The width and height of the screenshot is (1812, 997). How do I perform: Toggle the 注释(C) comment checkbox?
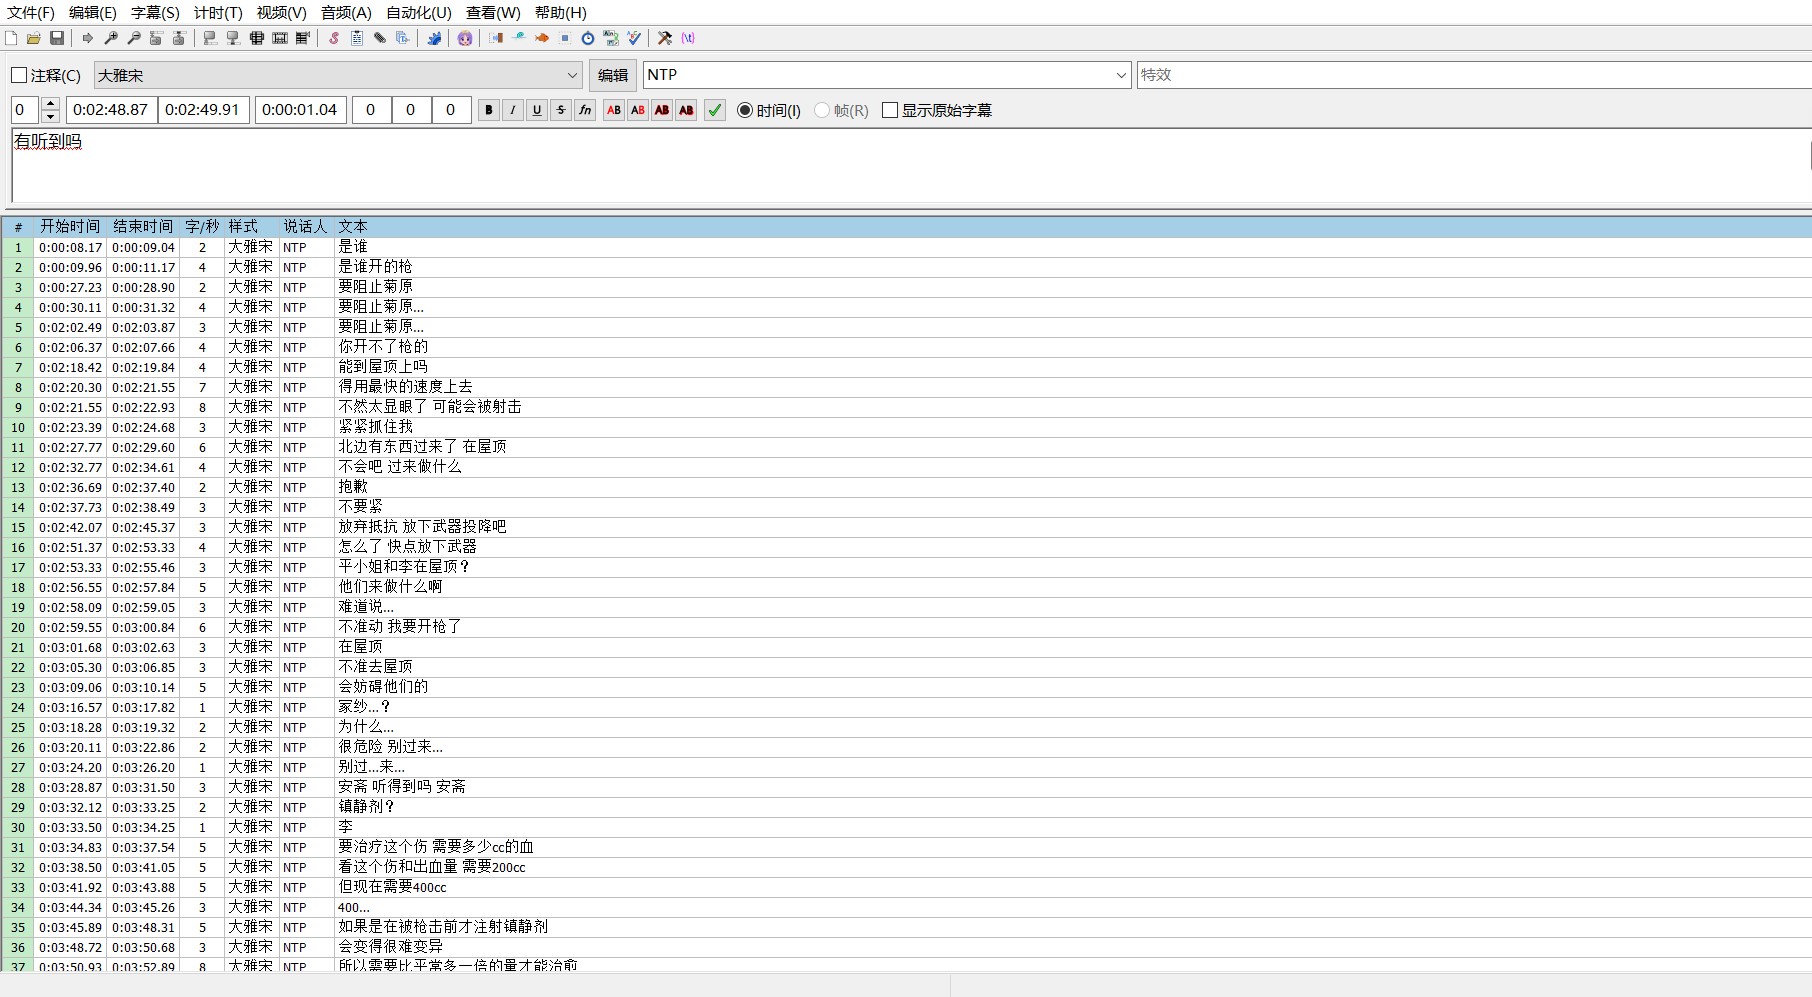19,75
